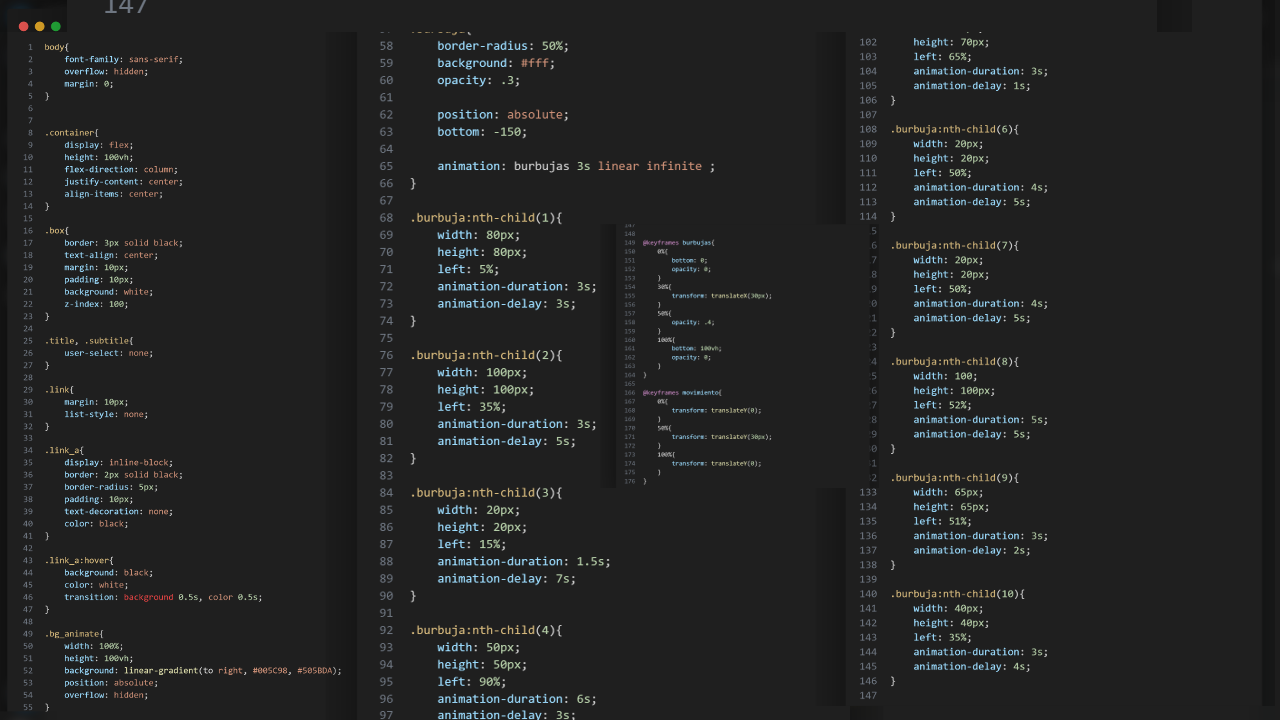1280x720 pixels.
Task: Click the '@keyframes burbujas{' line
Action: (x=679, y=242)
